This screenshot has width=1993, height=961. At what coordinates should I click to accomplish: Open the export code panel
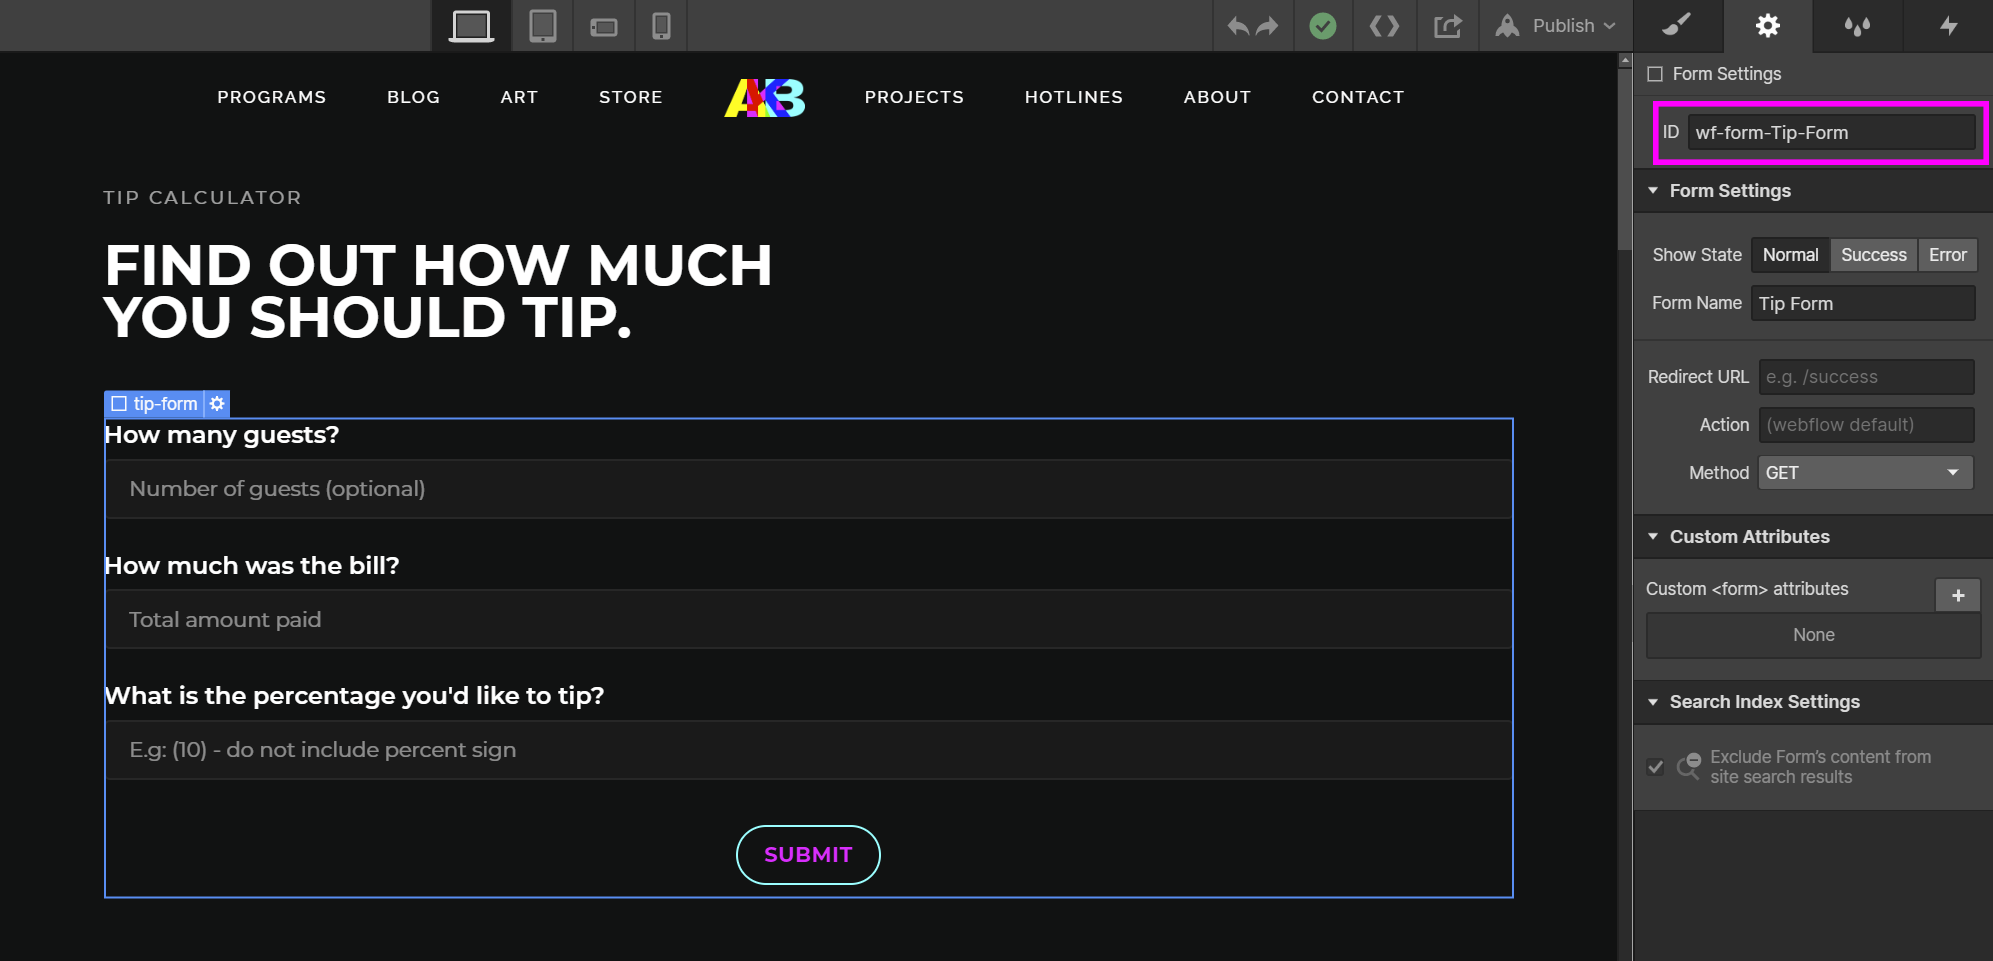[1384, 26]
